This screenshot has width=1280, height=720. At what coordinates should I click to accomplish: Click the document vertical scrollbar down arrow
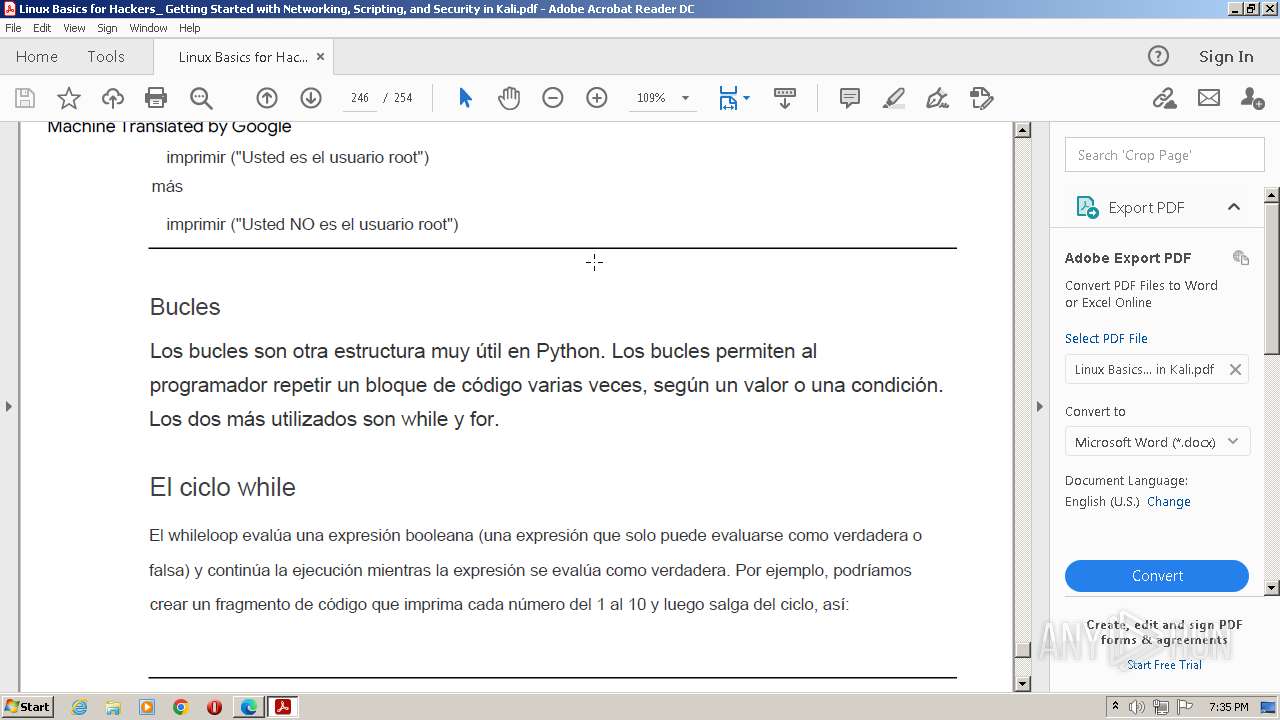[x=1022, y=684]
